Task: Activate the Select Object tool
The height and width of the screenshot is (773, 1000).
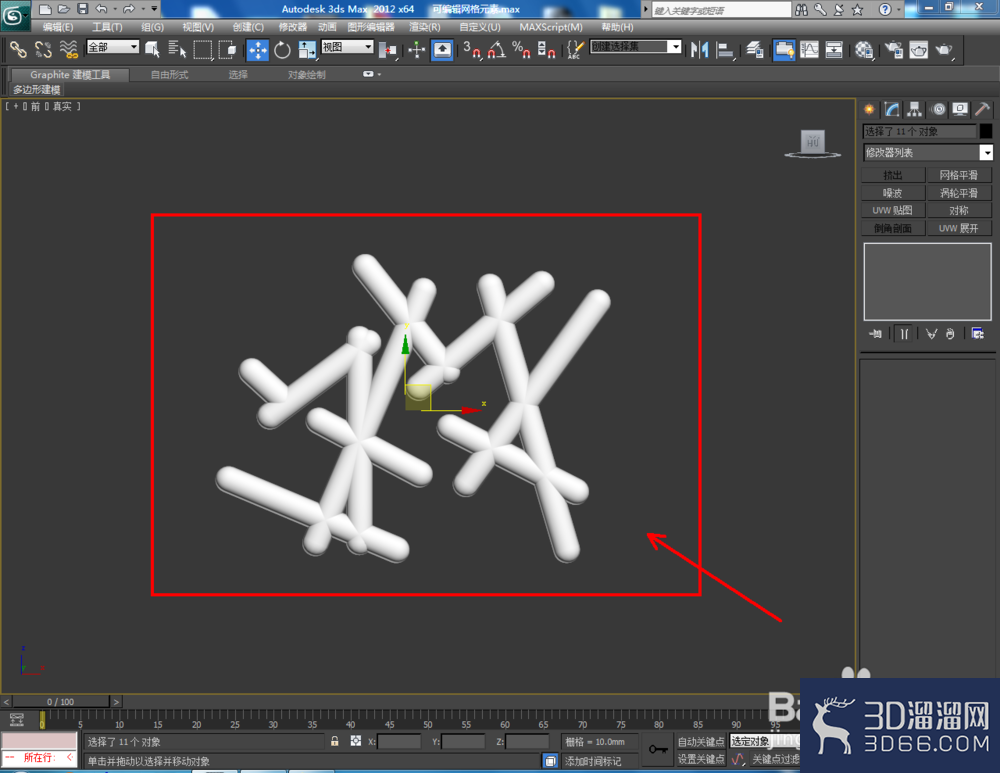Action: pyautogui.click(x=152, y=49)
